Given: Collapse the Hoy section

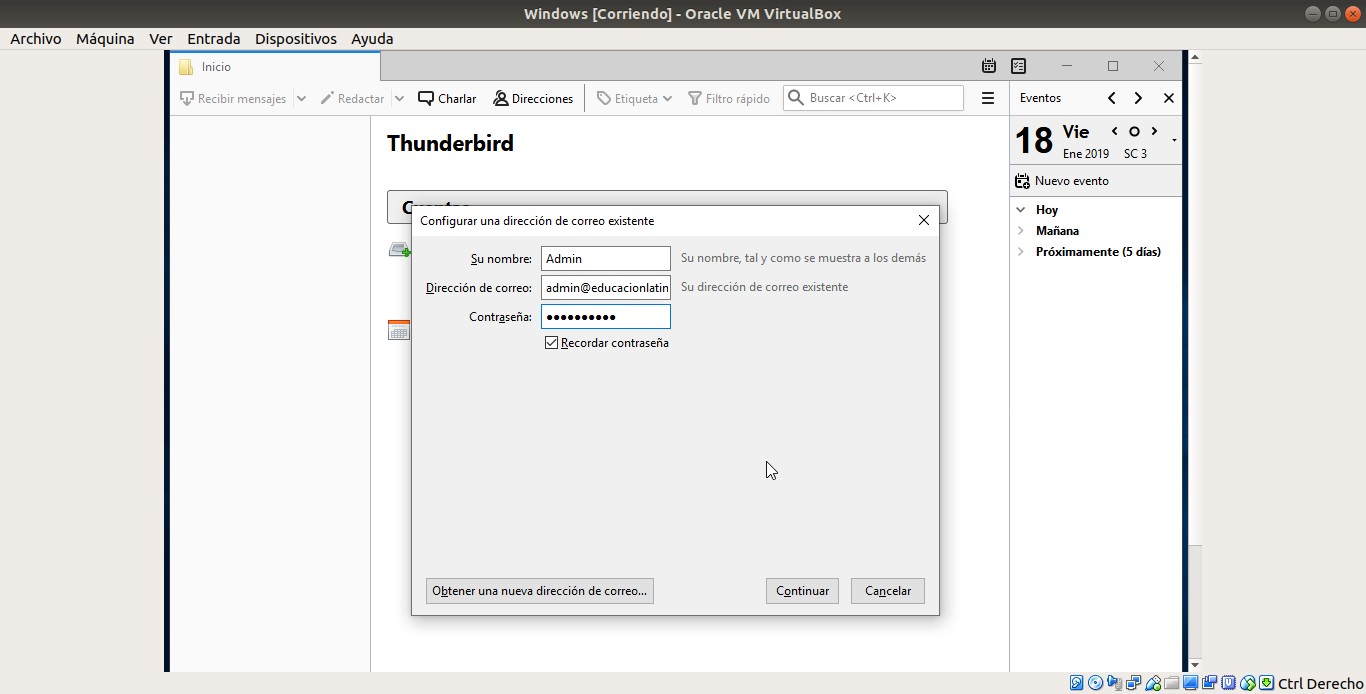Looking at the screenshot, I should (1021, 210).
